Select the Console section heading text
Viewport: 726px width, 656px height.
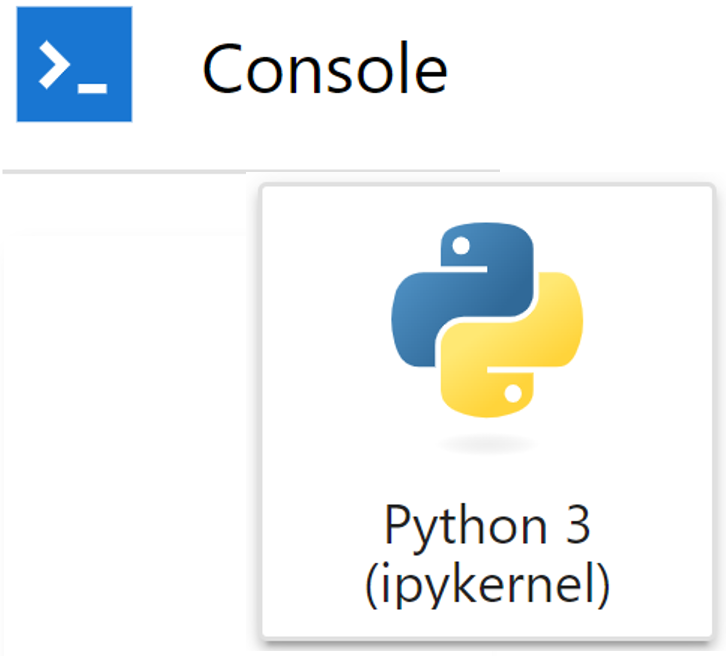point(325,68)
